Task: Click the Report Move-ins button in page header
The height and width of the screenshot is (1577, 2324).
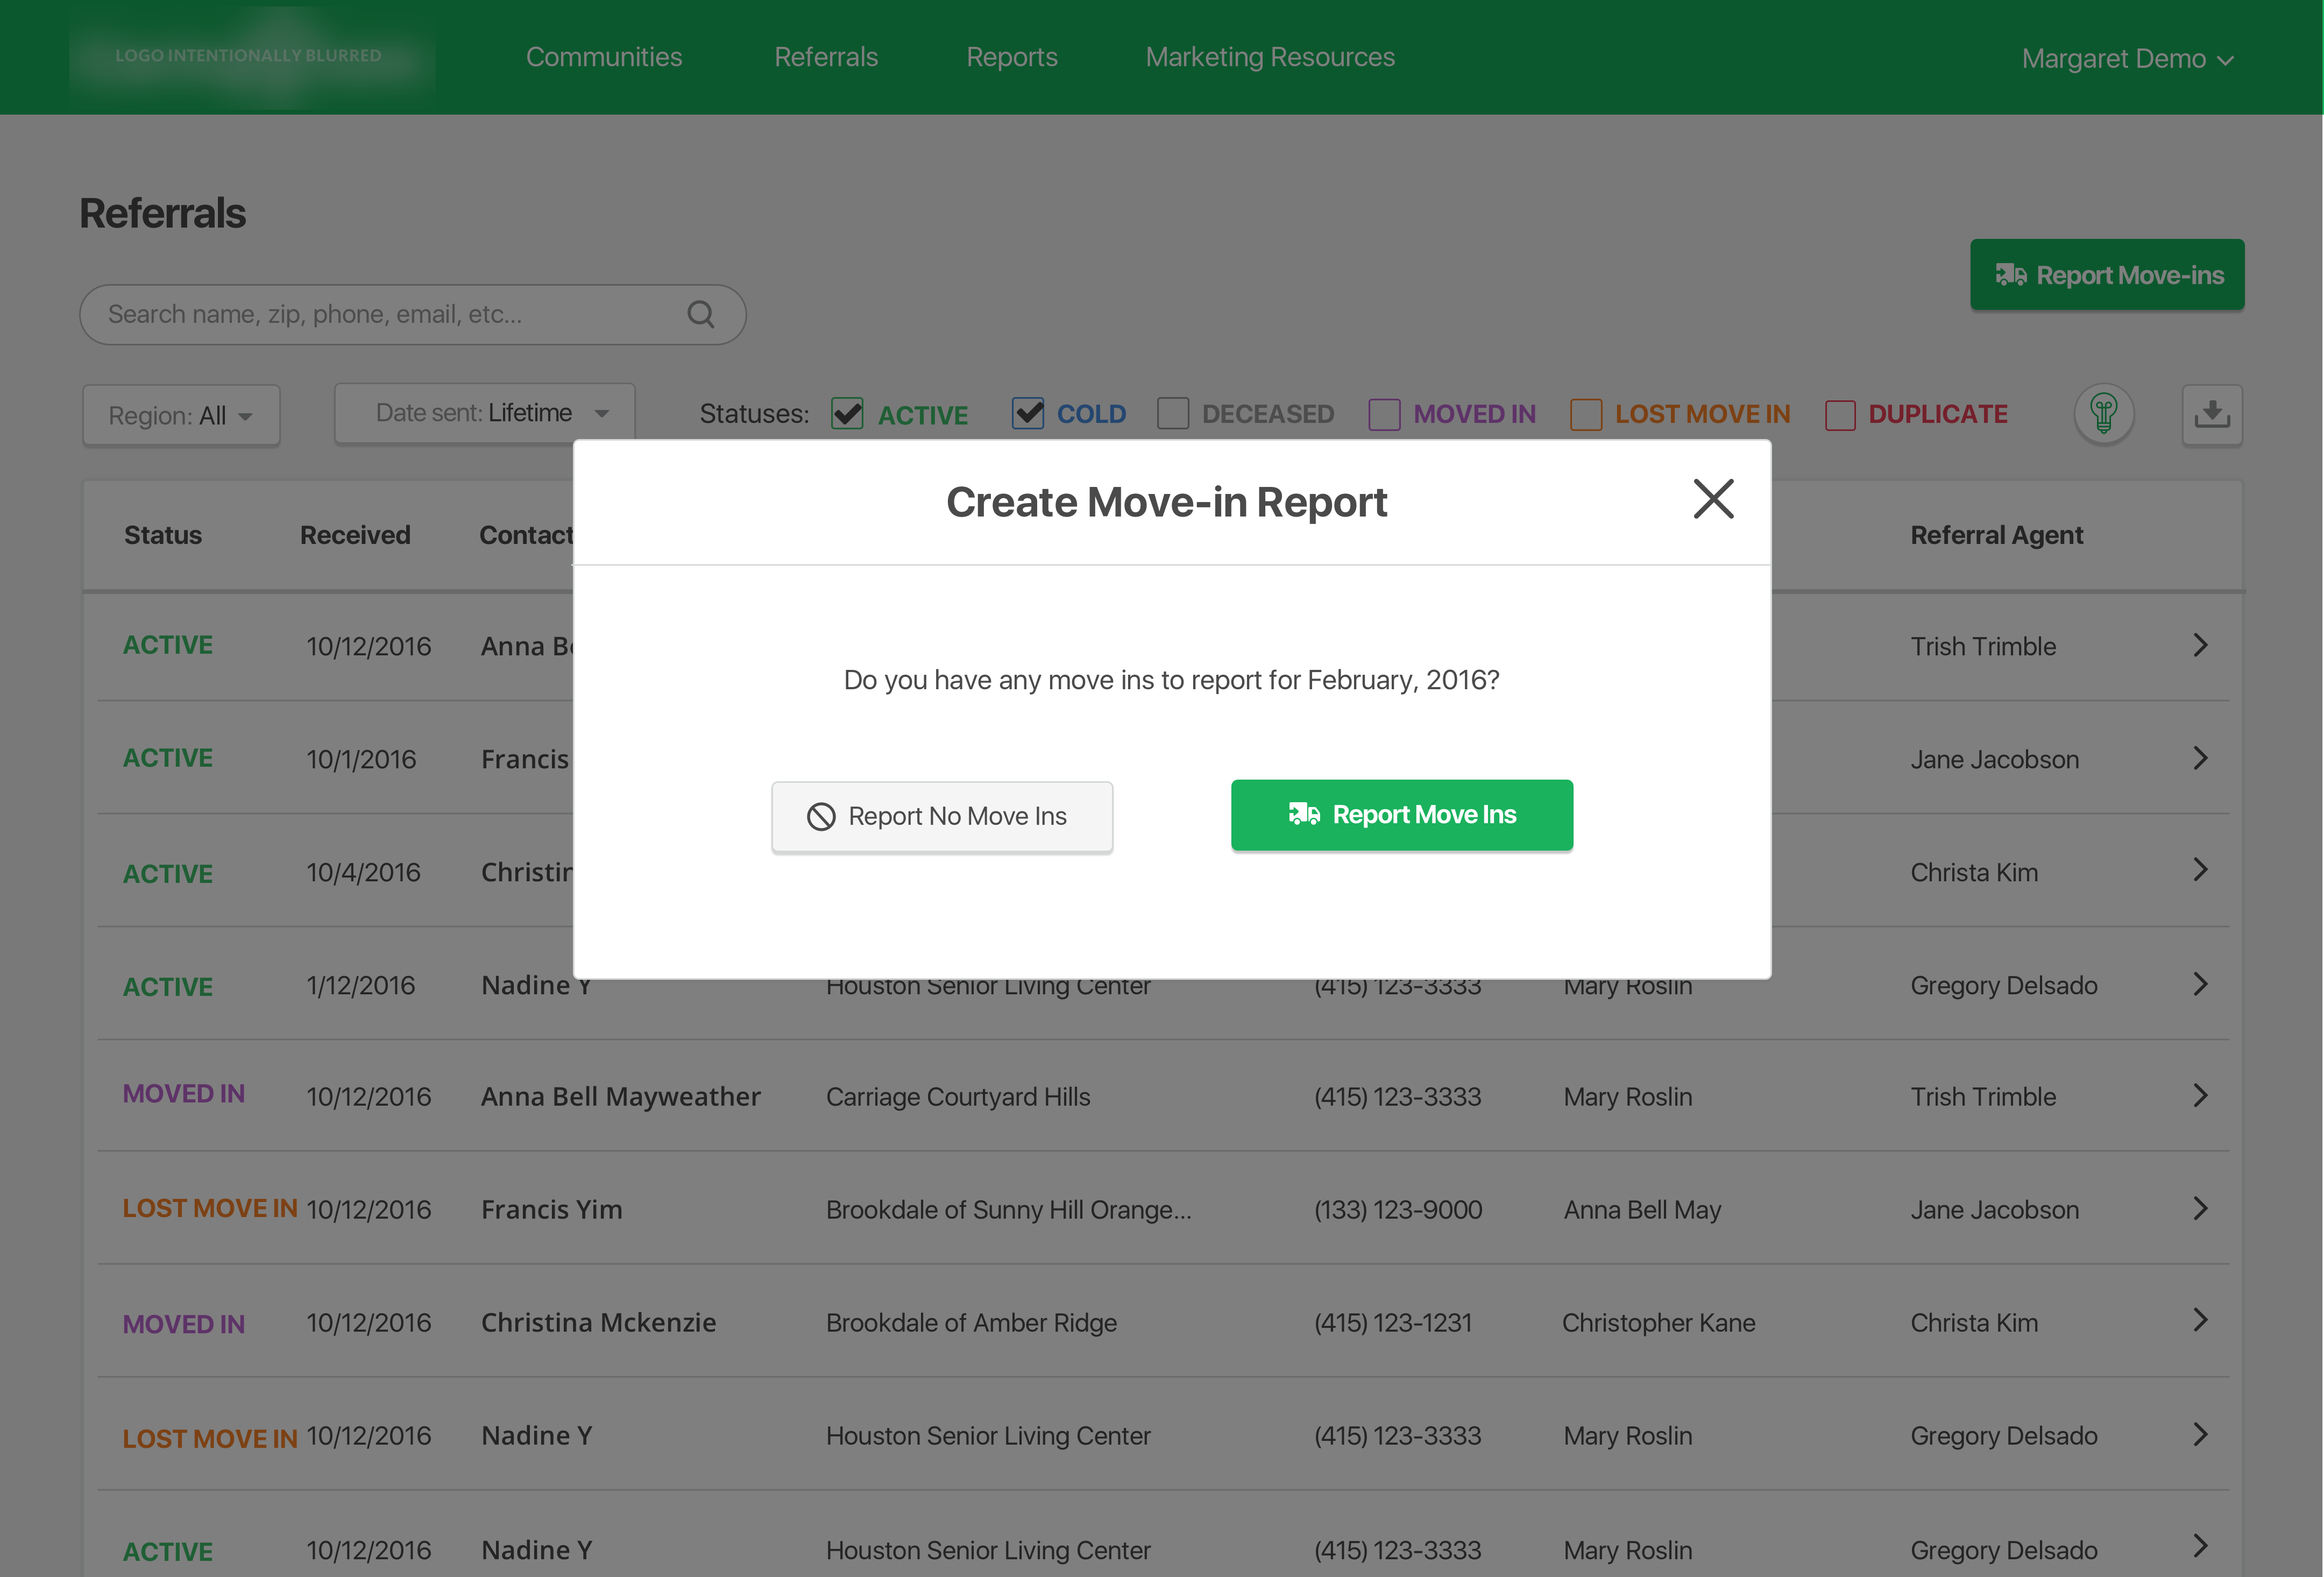Action: point(2106,275)
